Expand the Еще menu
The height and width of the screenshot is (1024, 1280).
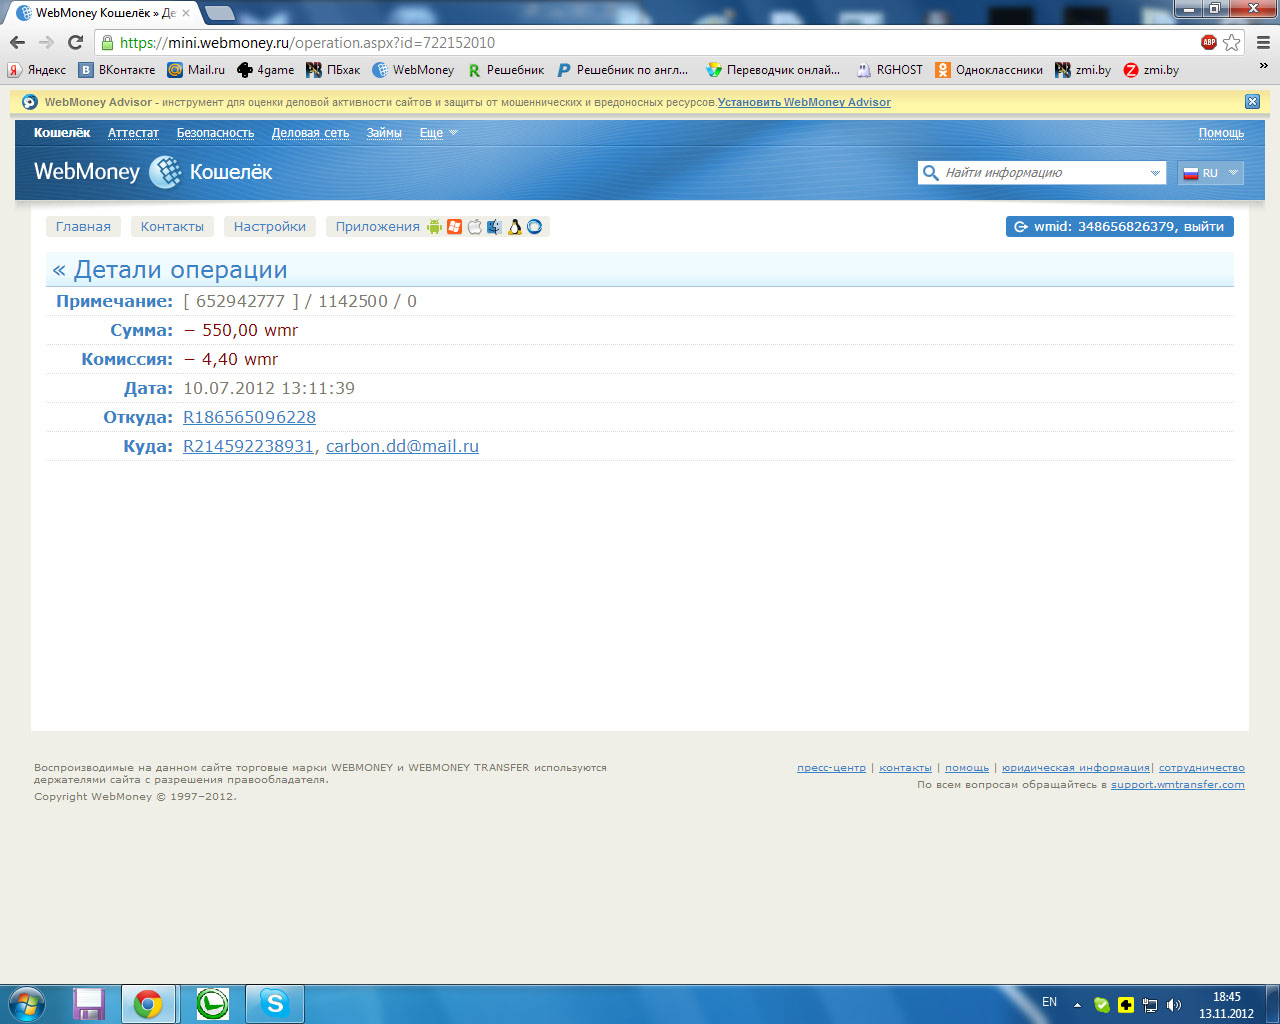point(438,133)
